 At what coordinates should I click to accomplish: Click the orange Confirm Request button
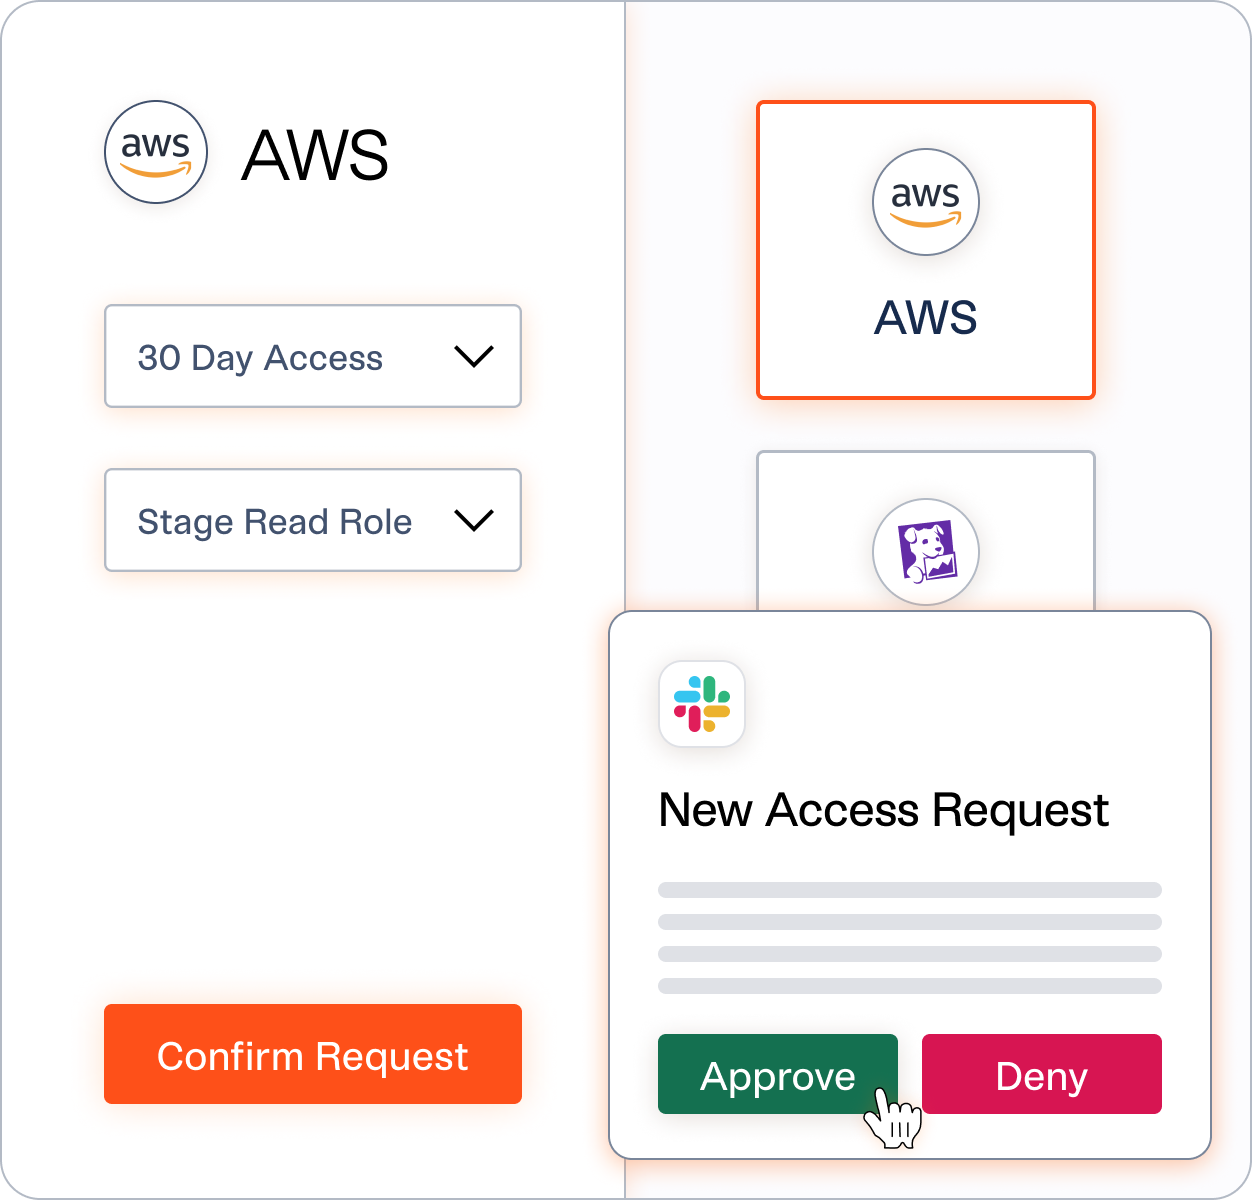pos(313,1054)
